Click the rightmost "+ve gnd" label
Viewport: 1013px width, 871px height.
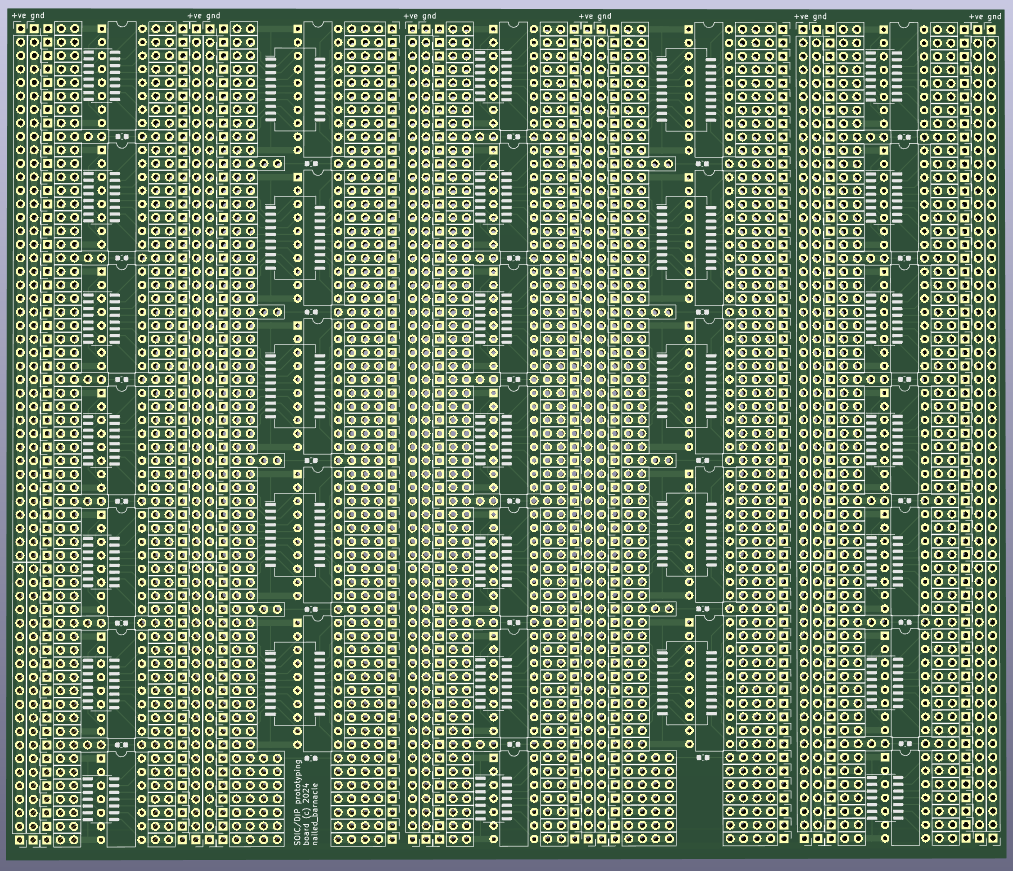coord(985,16)
